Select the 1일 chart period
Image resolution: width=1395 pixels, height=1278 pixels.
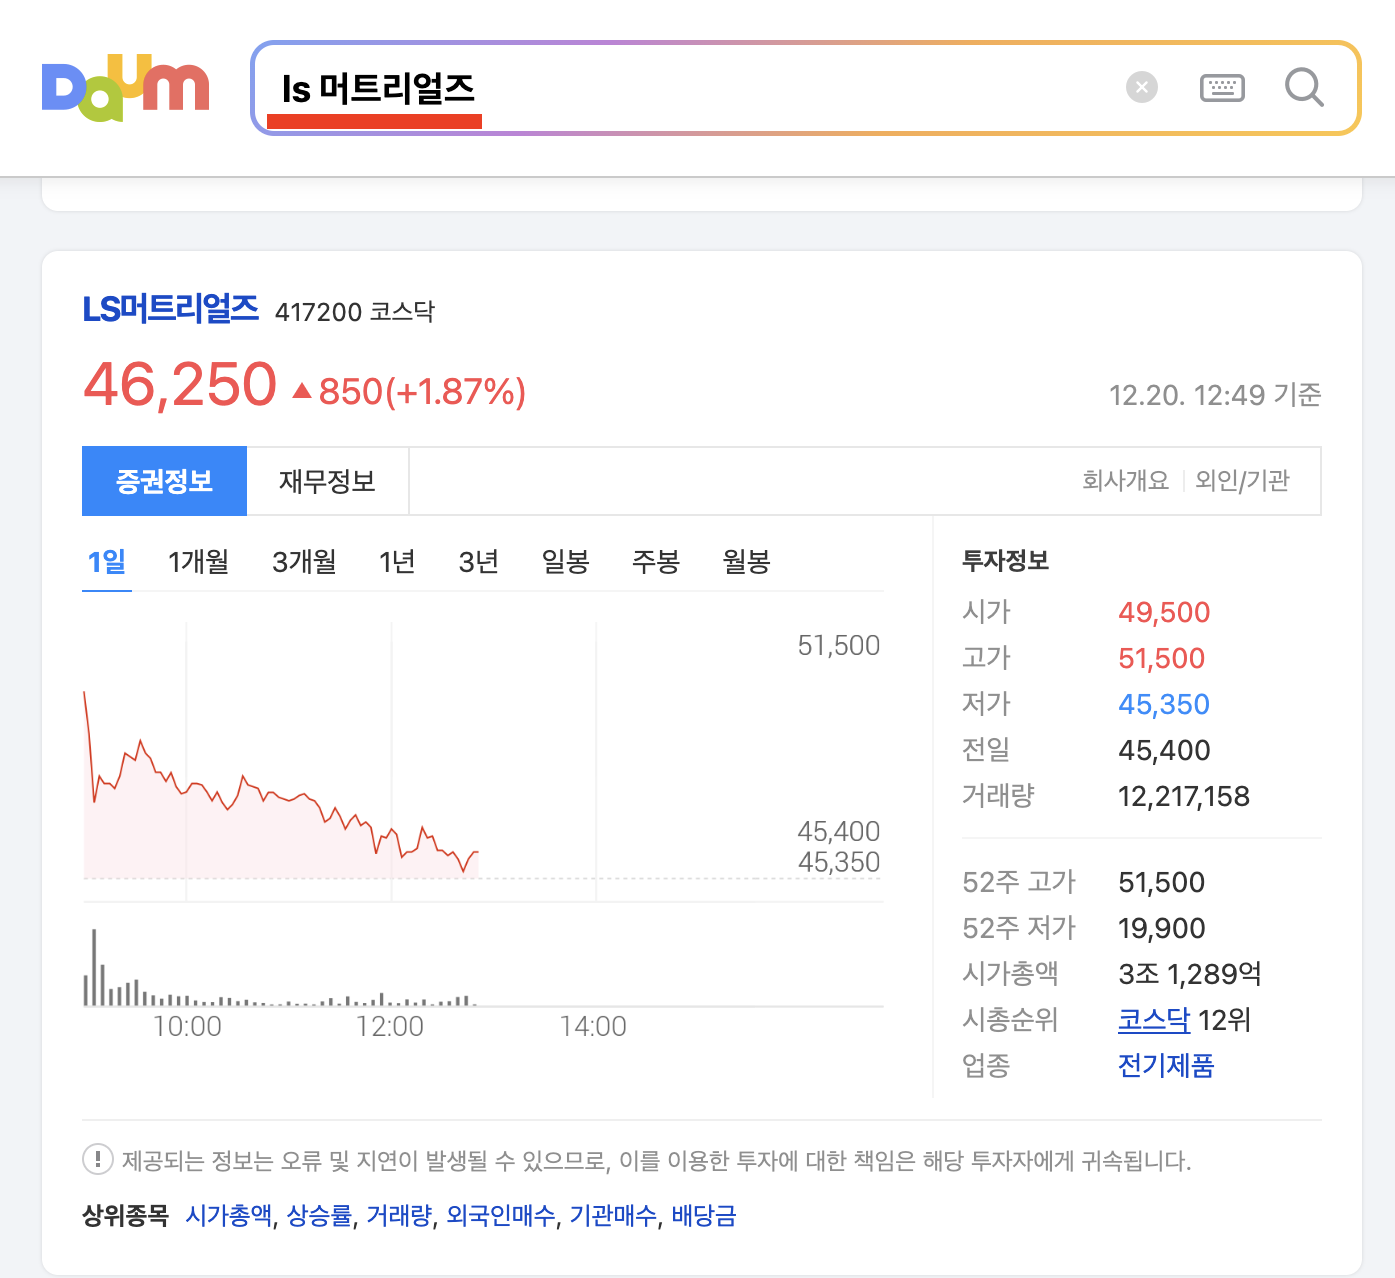pos(106,561)
